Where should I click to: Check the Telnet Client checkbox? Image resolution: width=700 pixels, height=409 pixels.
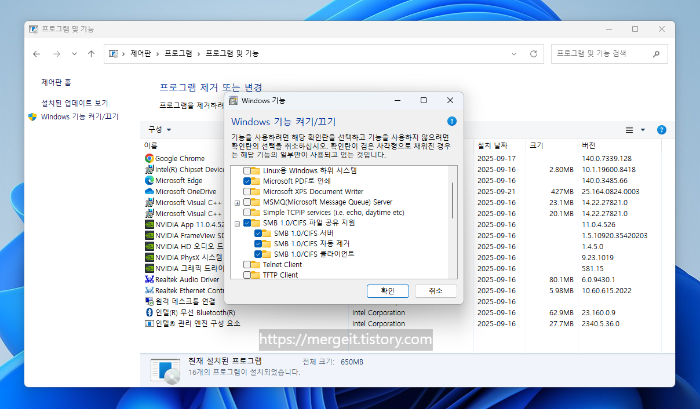247,264
